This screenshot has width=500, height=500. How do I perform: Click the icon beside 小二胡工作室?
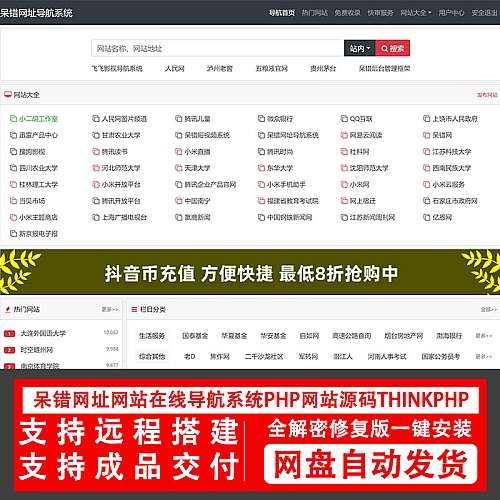(13, 119)
